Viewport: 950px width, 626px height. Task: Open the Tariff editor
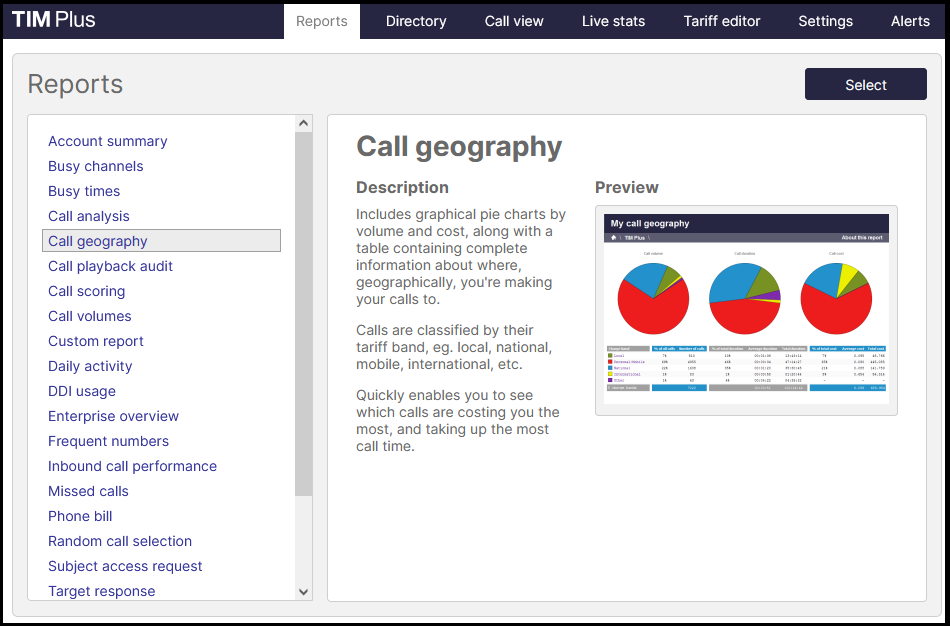point(721,20)
